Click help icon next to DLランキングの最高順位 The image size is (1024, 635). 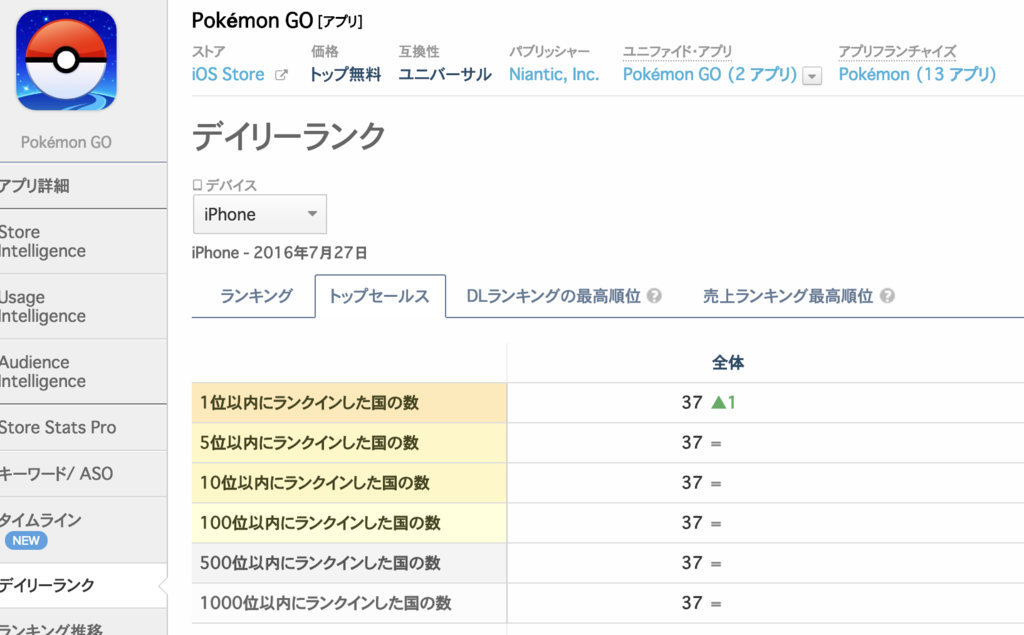click(654, 296)
